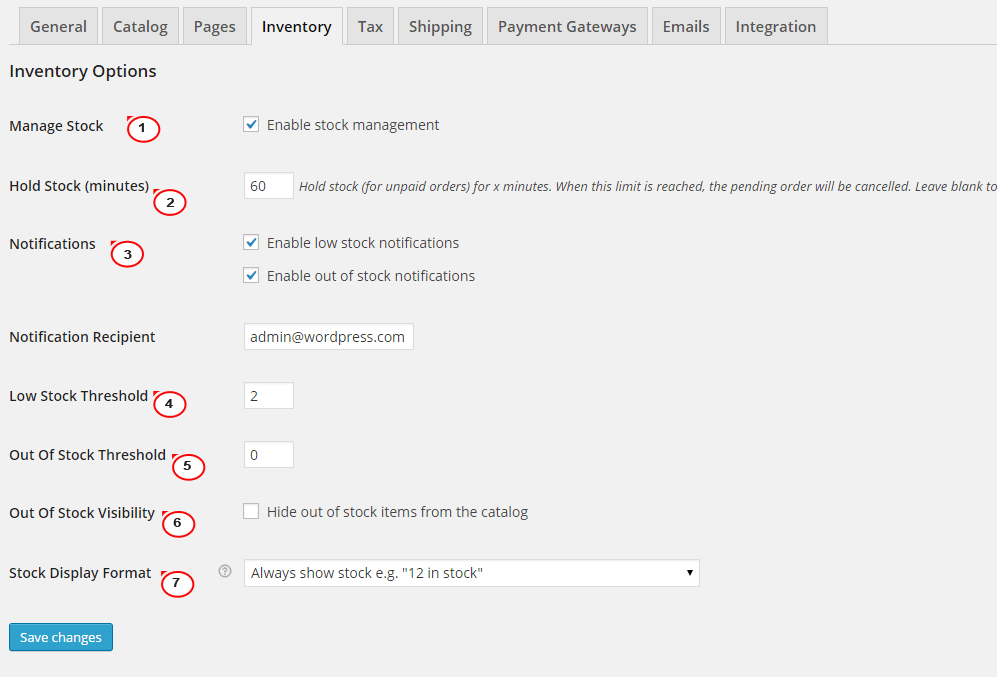Switch to the Shipping tab
The width and height of the screenshot is (997, 677).
[440, 26]
